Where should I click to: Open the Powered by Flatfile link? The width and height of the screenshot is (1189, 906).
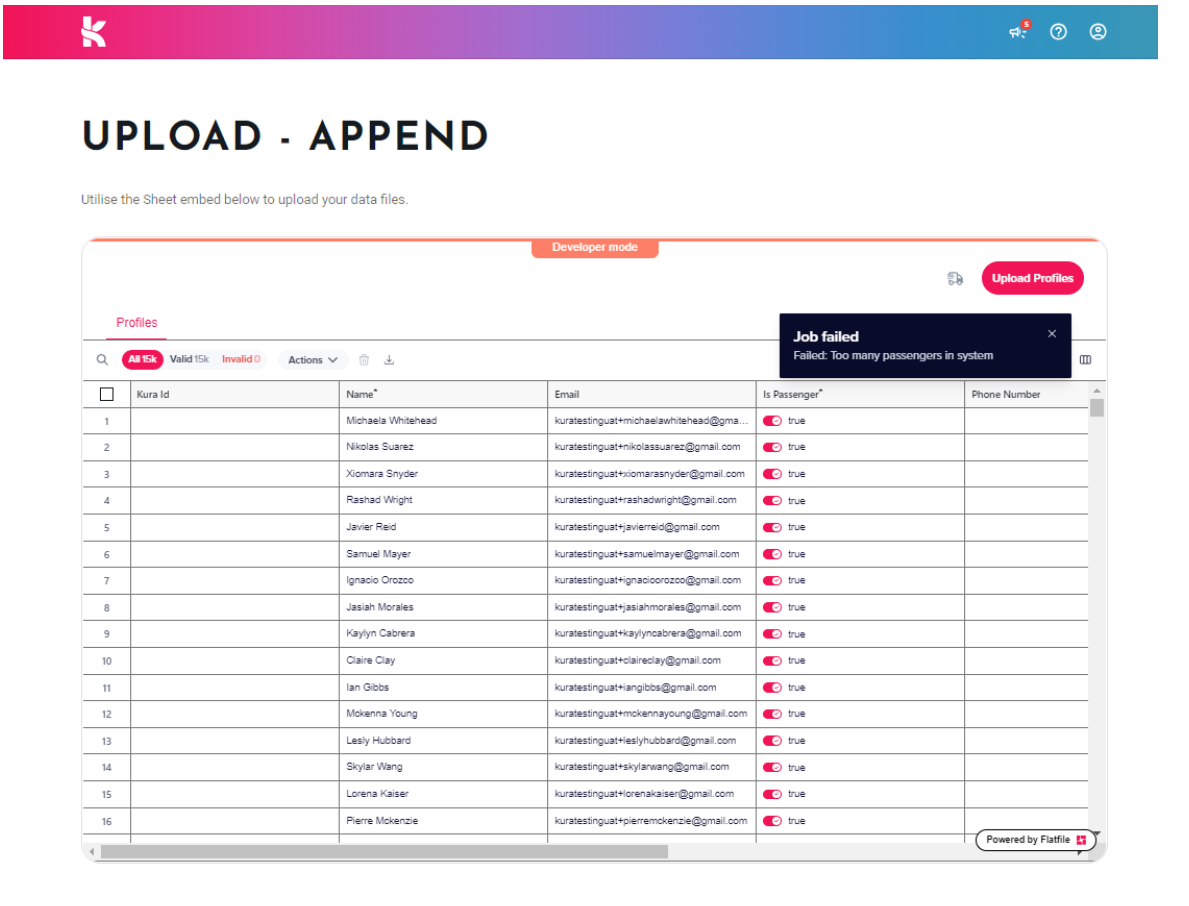(1035, 840)
